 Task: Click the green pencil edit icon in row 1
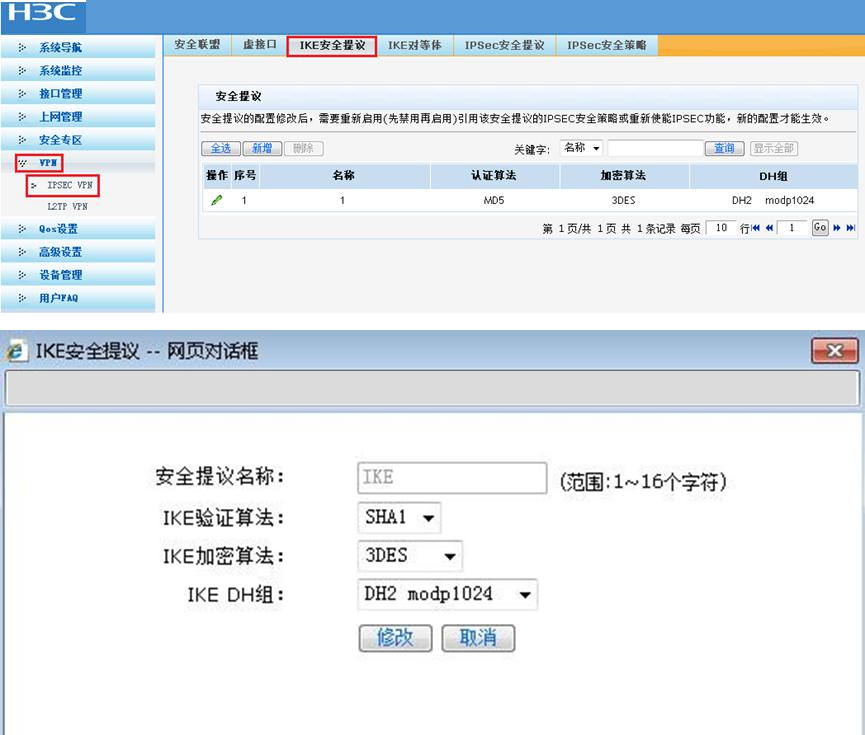coord(217,200)
